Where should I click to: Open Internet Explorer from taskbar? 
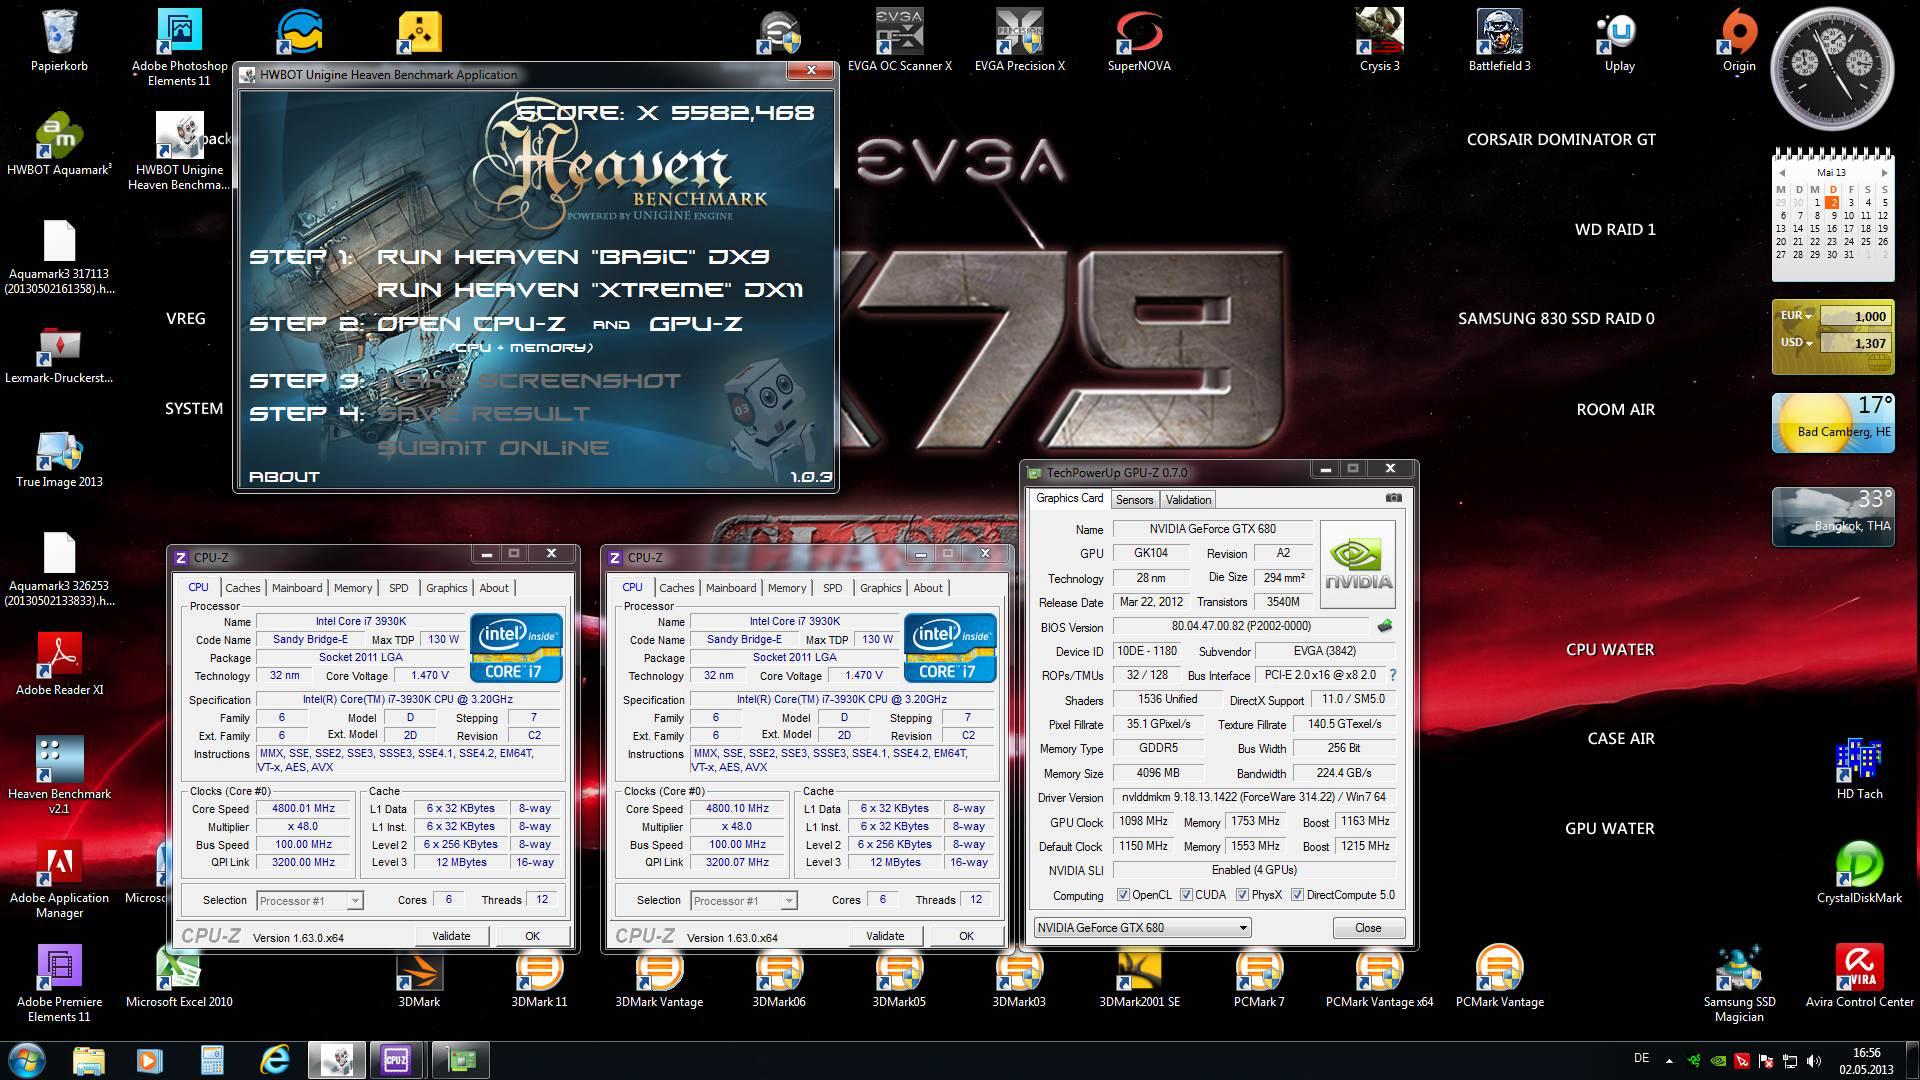(x=274, y=1059)
